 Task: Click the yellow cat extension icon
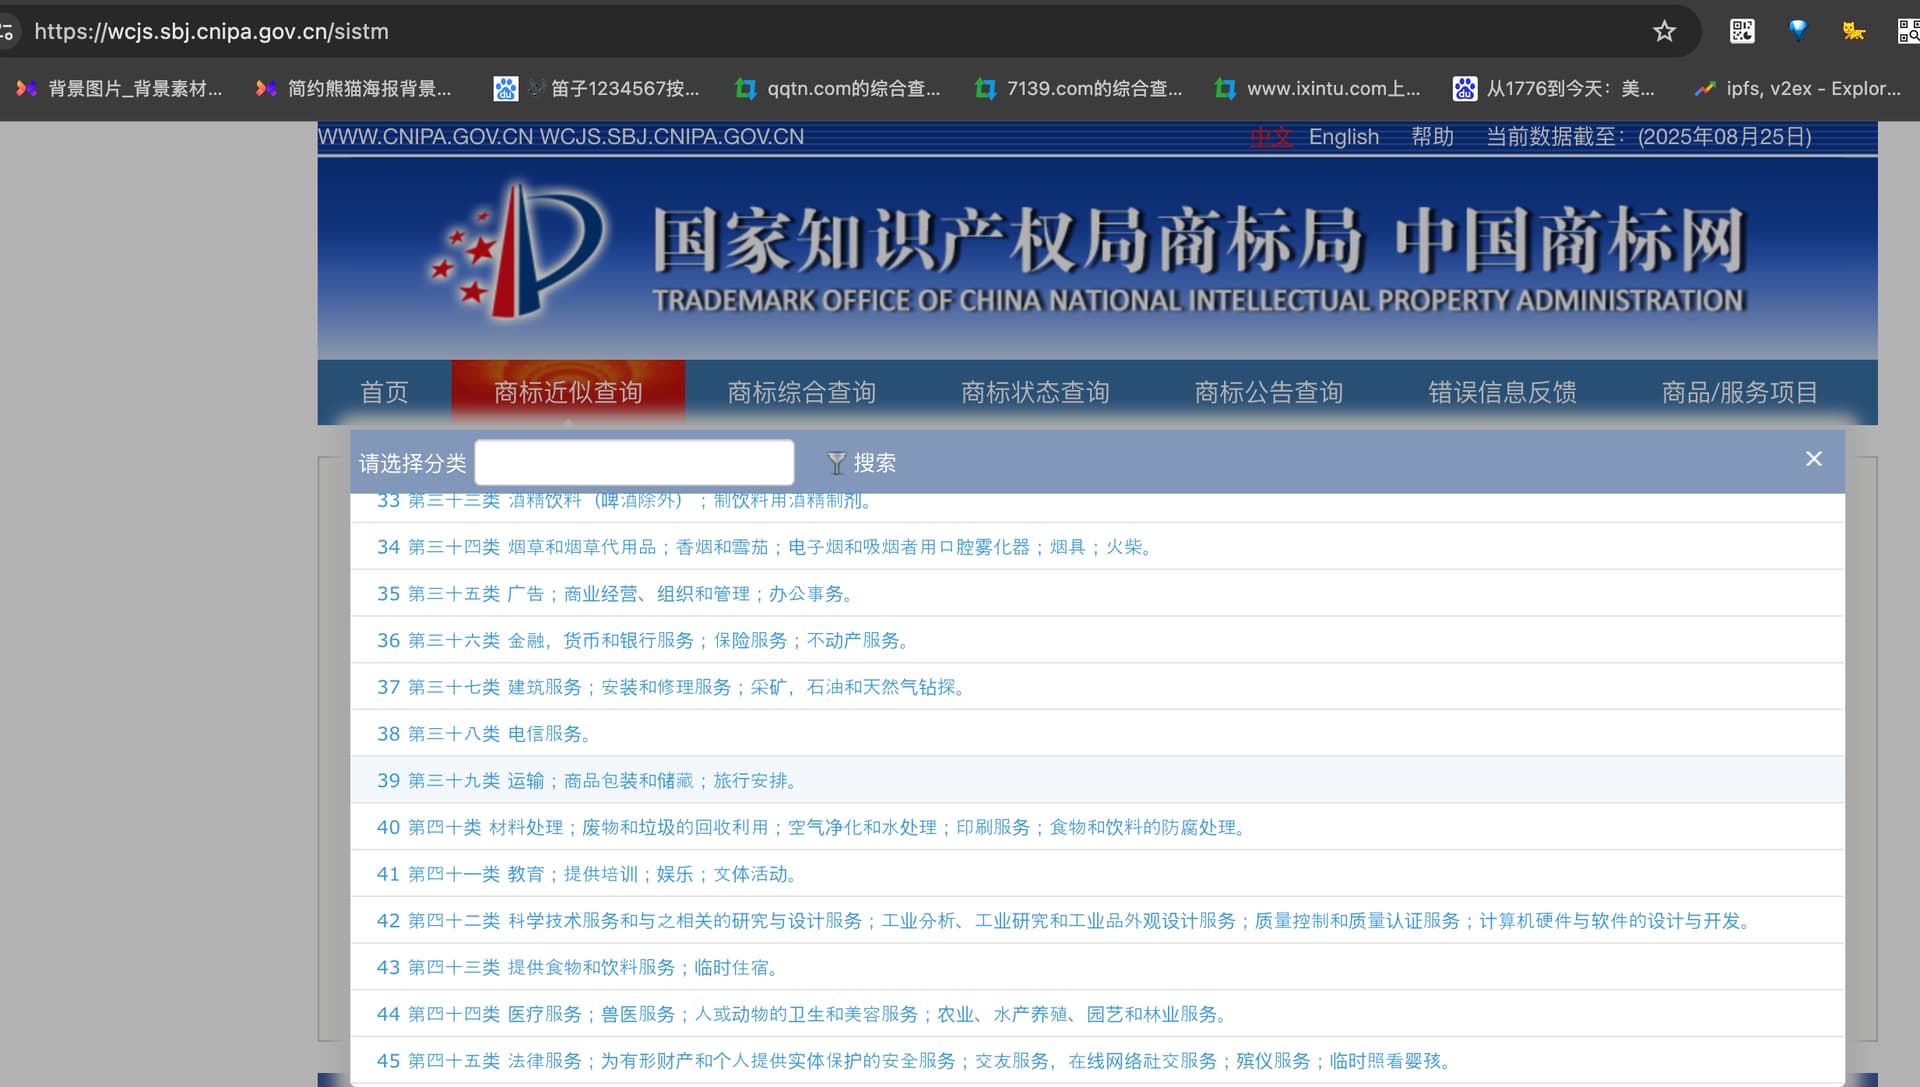1853,31
